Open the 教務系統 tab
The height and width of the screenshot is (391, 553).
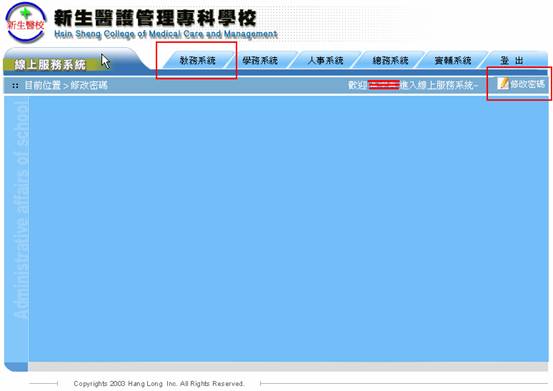[x=198, y=60]
